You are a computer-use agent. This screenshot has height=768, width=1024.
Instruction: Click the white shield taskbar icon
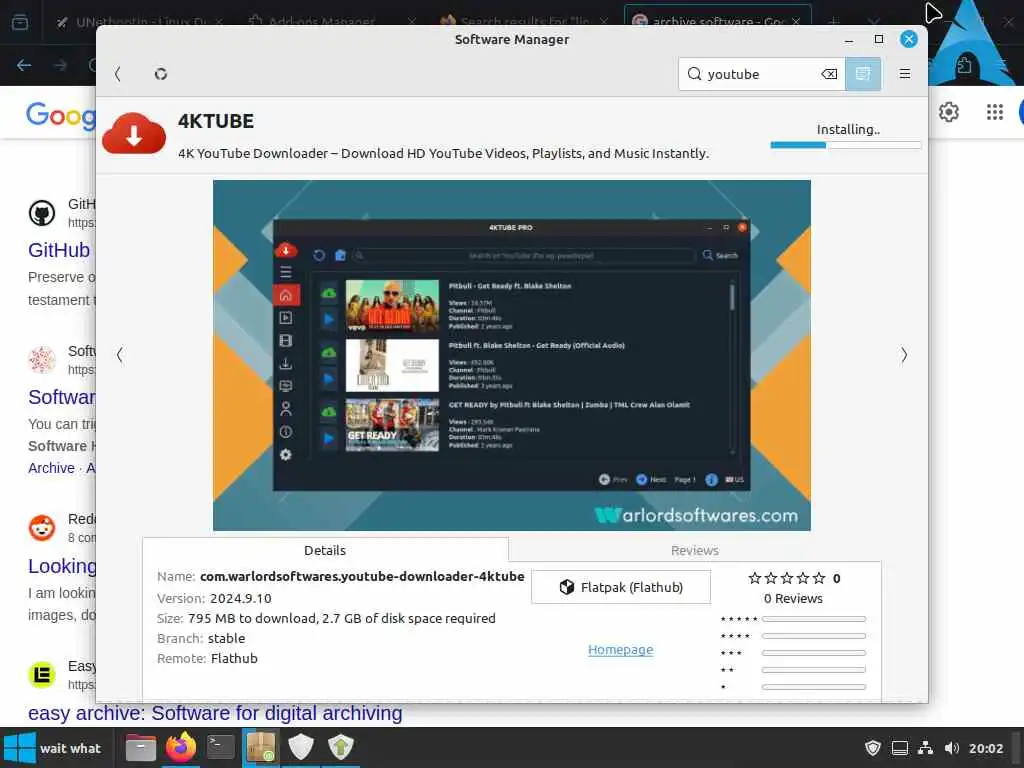tap(301, 747)
